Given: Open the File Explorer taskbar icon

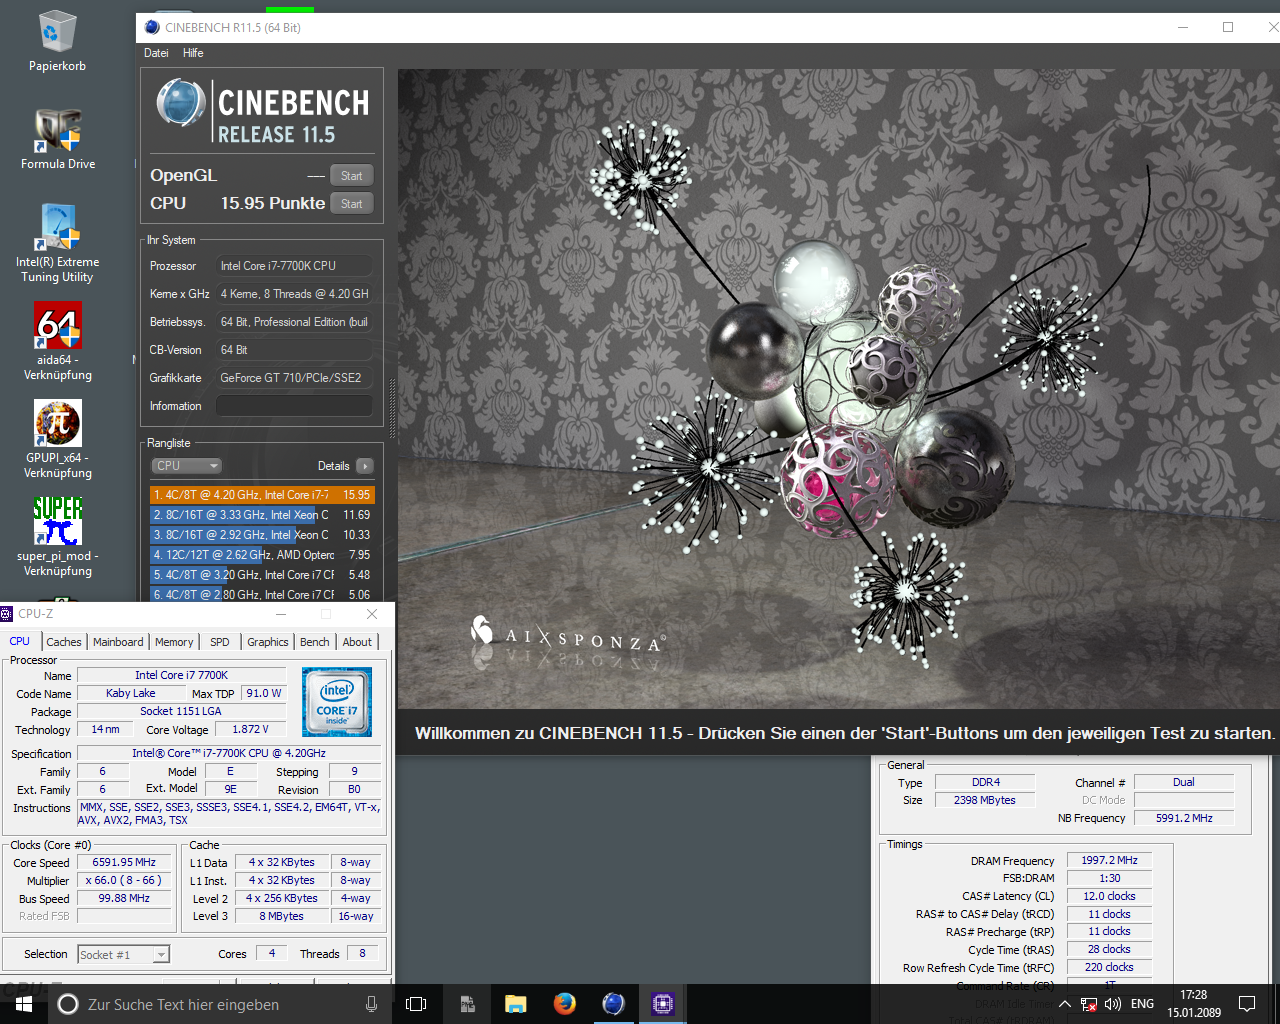Looking at the screenshot, I should pos(516,1004).
